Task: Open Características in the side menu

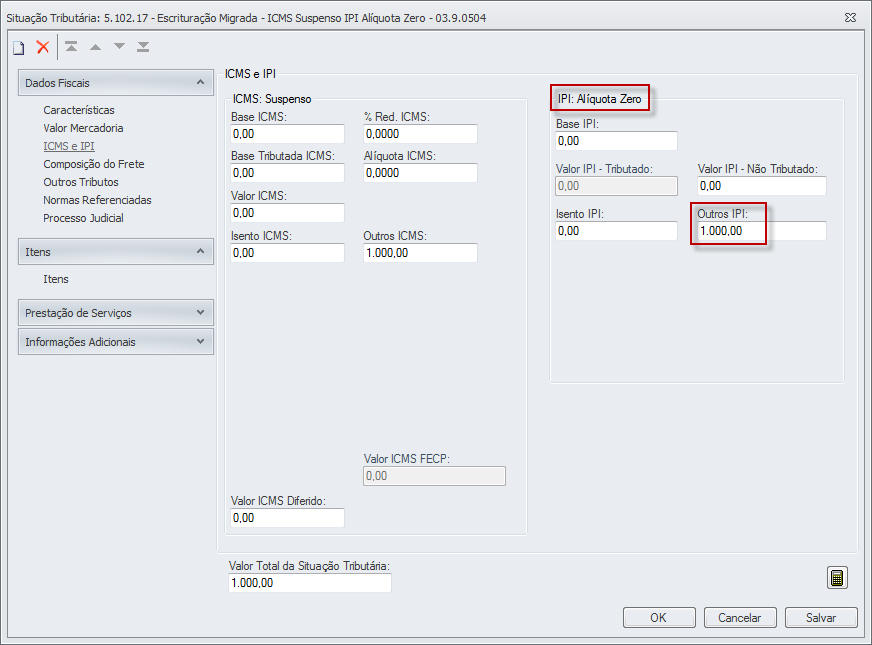Action: click(79, 110)
